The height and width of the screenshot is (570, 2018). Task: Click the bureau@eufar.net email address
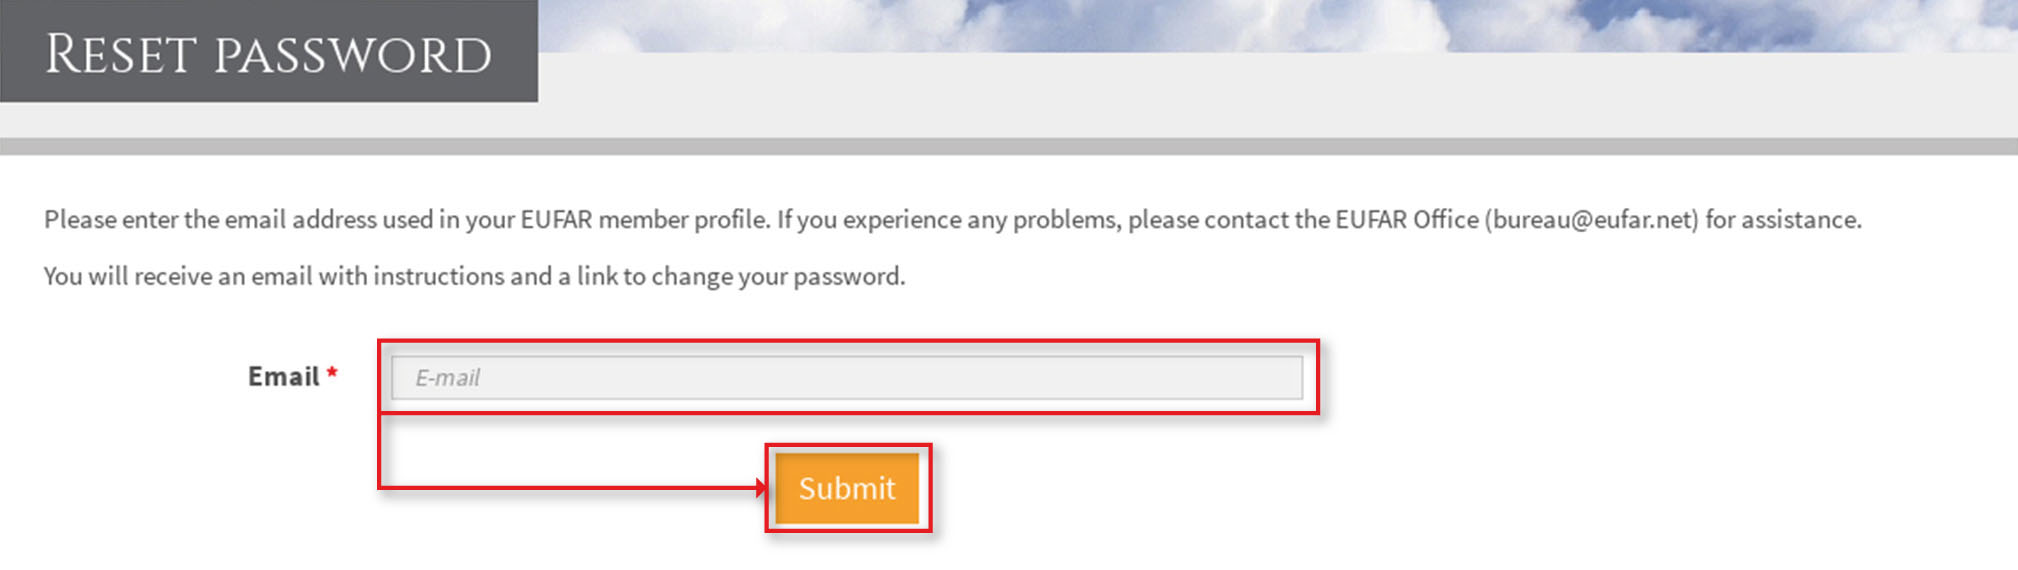[1591, 220]
